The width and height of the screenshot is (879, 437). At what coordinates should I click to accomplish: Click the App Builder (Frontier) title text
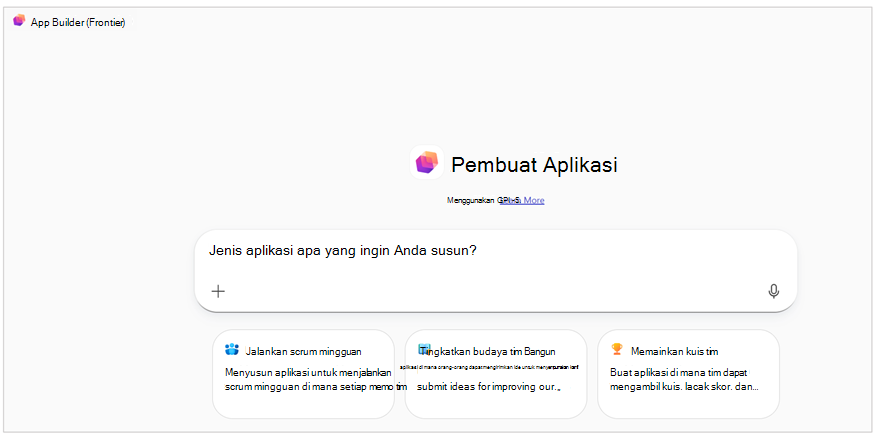click(78, 22)
